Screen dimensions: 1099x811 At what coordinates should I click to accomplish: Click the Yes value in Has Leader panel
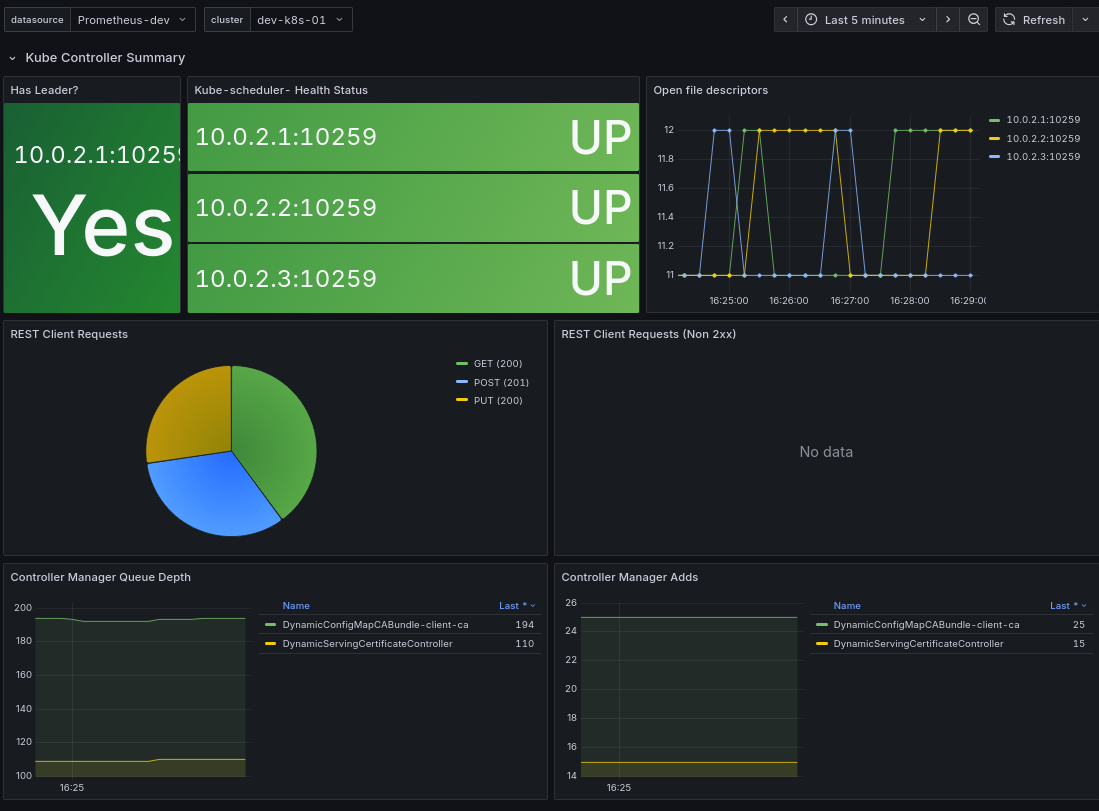103,226
